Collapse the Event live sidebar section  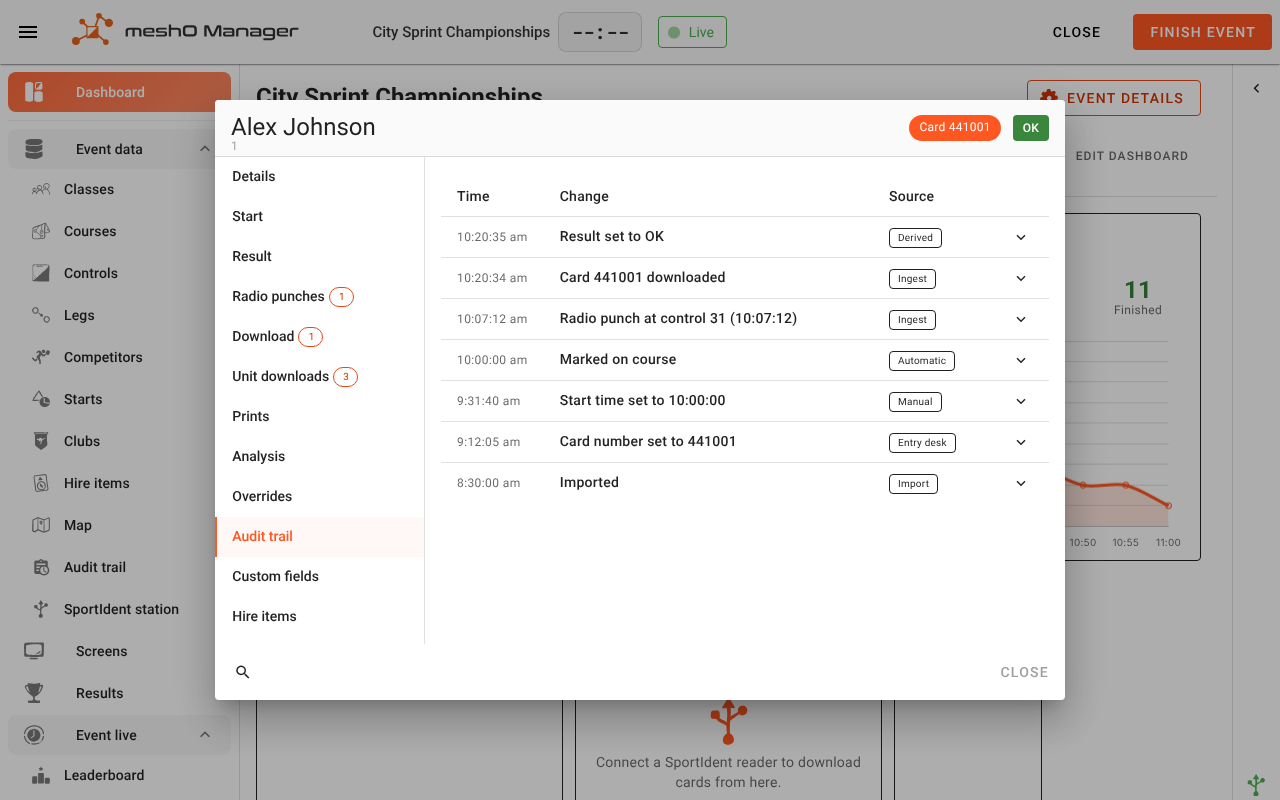205,735
